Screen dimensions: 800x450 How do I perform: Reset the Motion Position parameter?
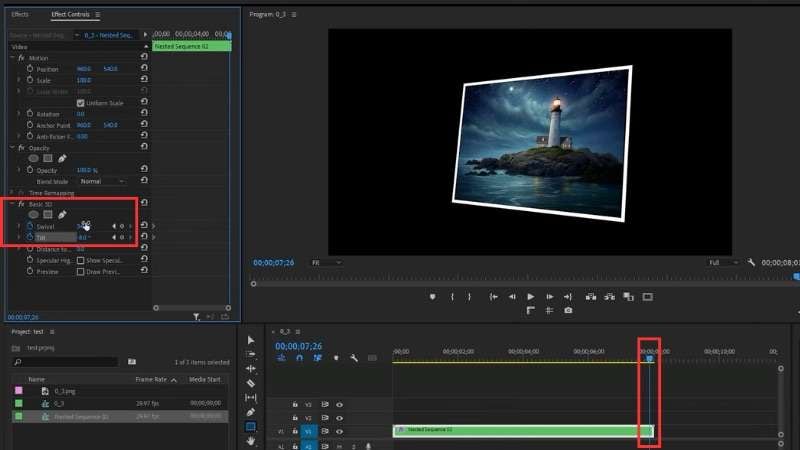(x=145, y=69)
